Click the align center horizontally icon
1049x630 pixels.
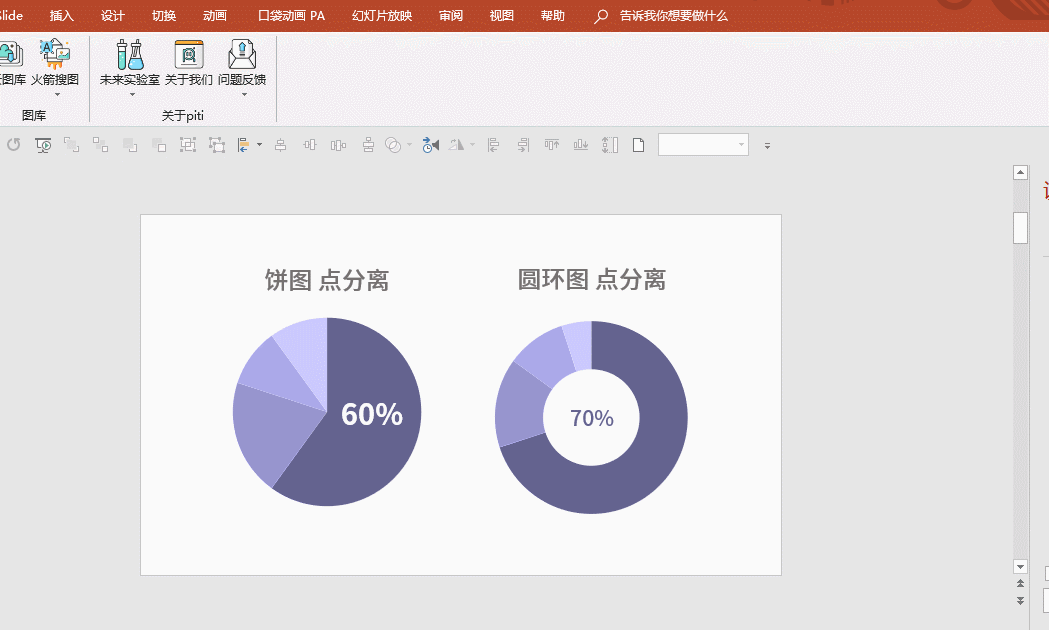281,144
